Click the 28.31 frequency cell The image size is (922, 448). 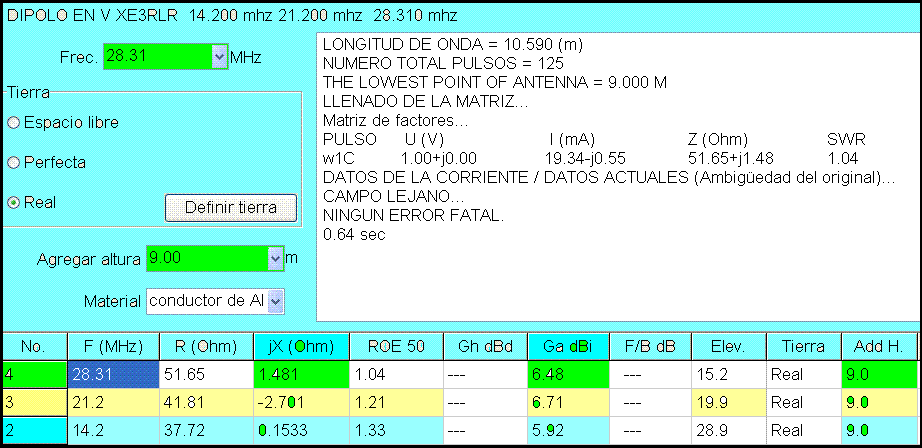tap(112, 374)
